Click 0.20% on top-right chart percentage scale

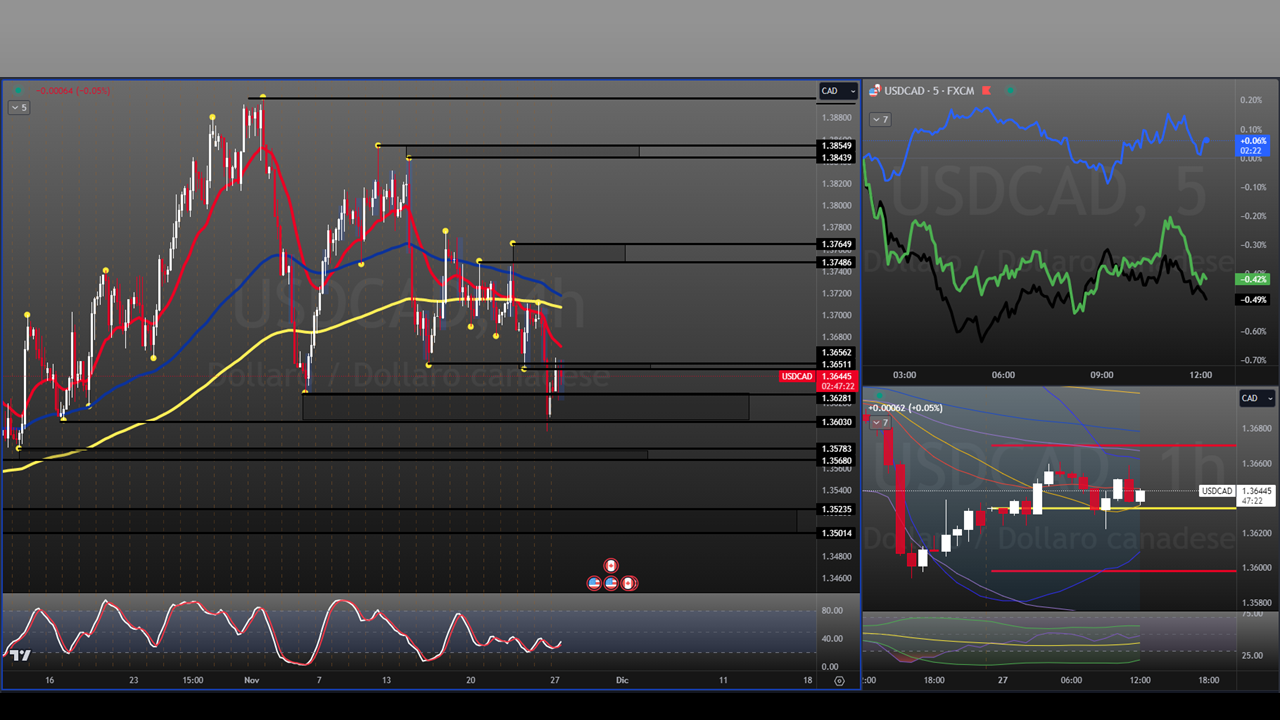coord(1251,100)
